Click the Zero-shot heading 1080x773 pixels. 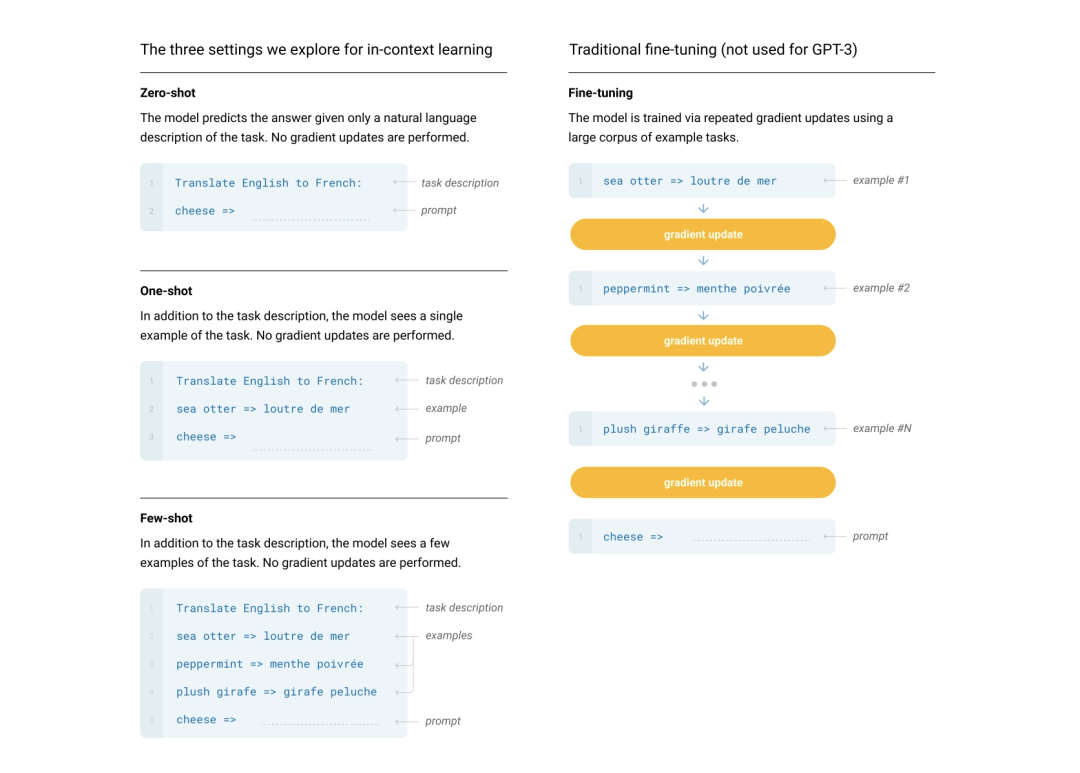click(x=167, y=93)
